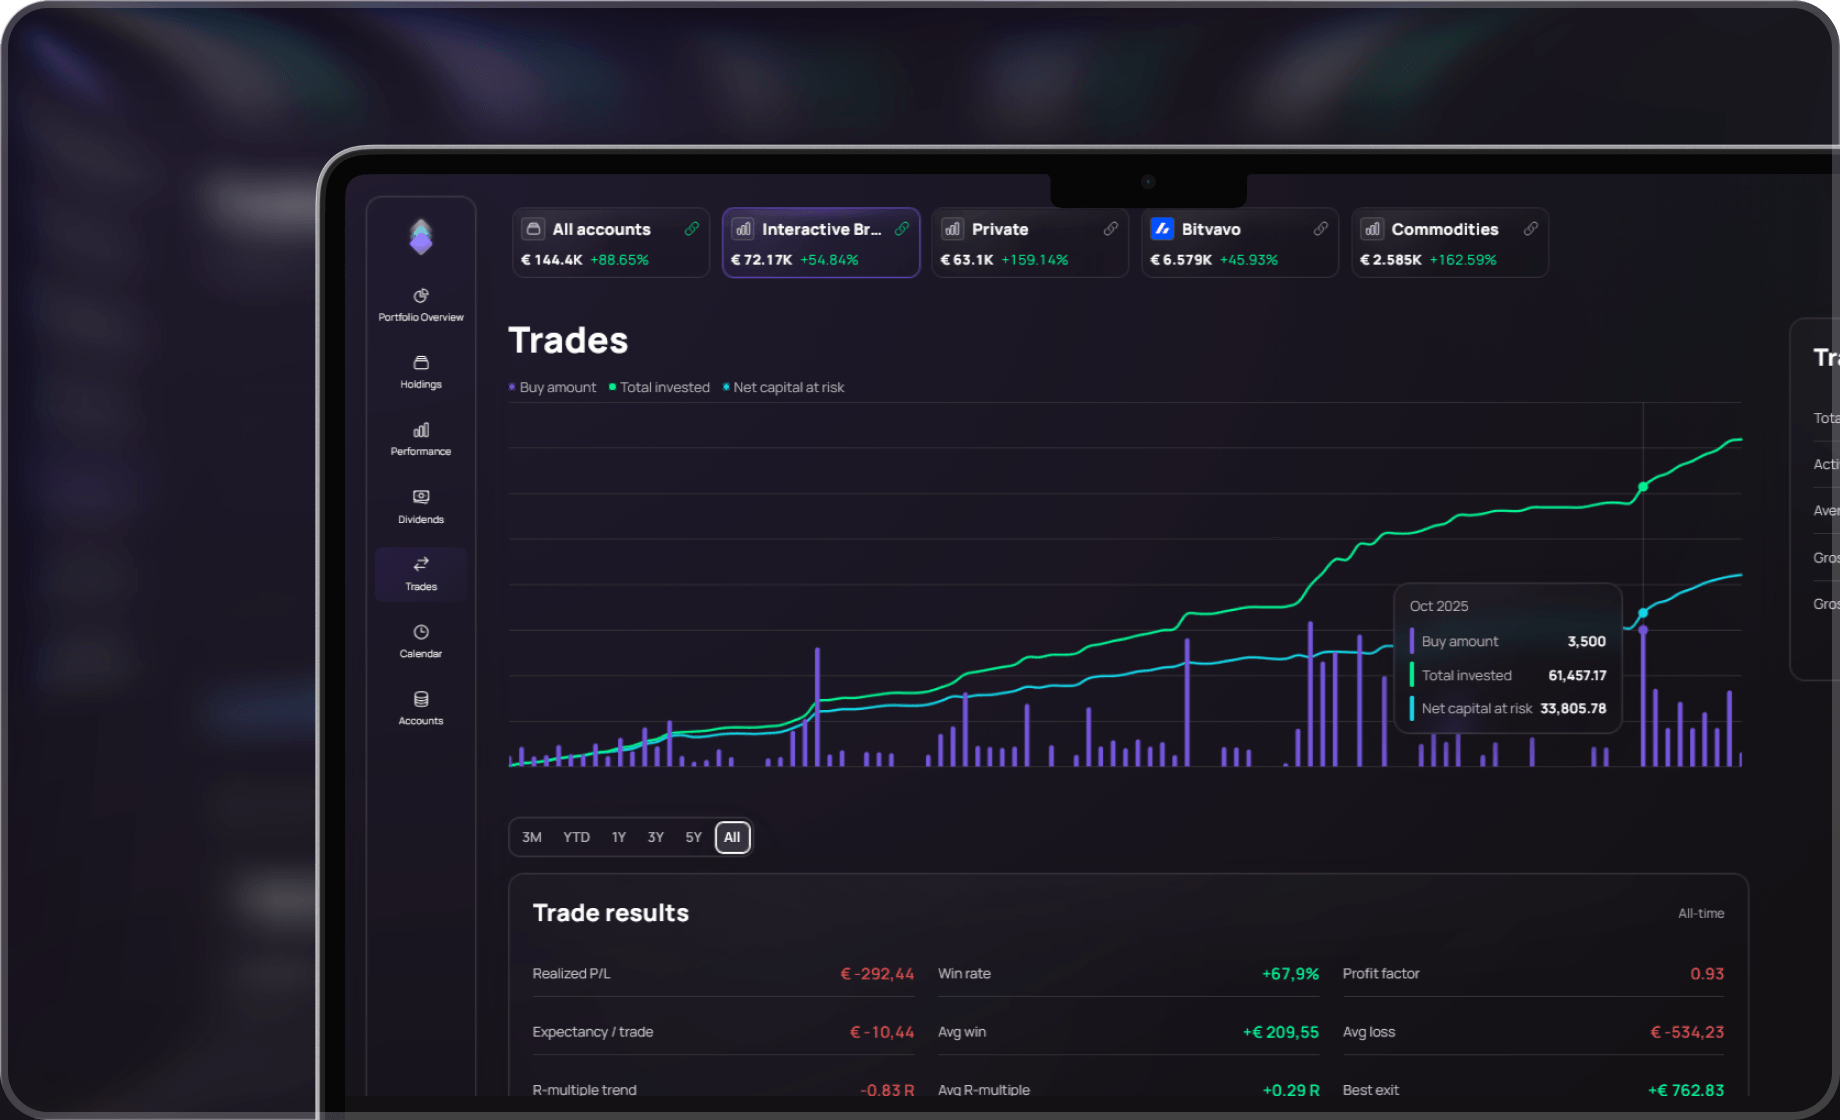Click the link icon on Interactive Br... card
Viewport: 1840px width, 1120px height.
click(x=902, y=229)
